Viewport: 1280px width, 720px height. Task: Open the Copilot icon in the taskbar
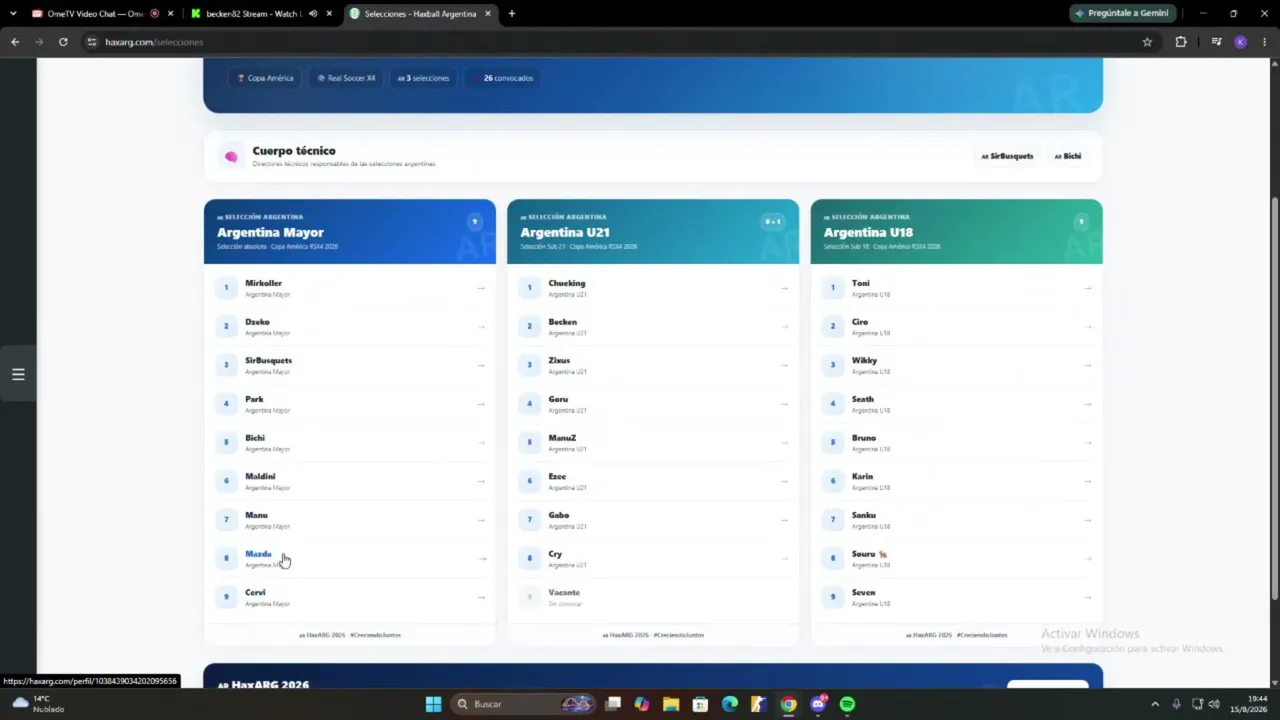click(642, 704)
